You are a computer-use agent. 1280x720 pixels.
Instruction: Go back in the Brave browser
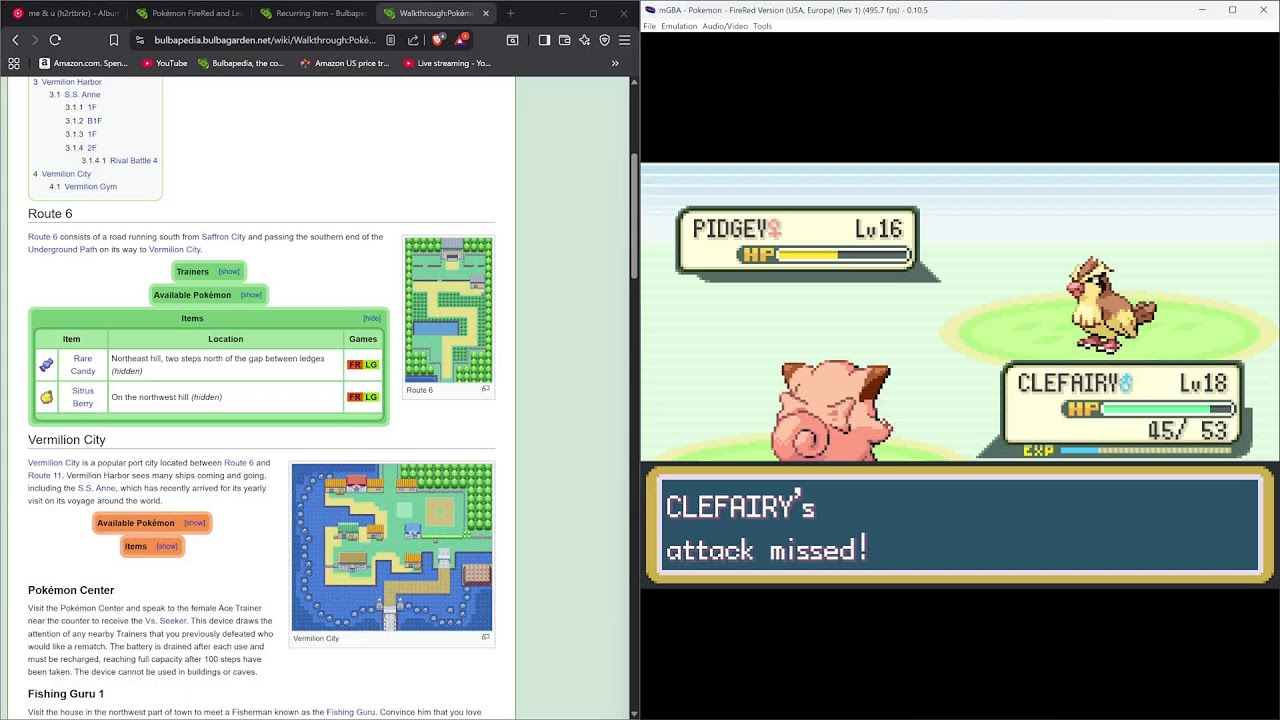coord(15,40)
